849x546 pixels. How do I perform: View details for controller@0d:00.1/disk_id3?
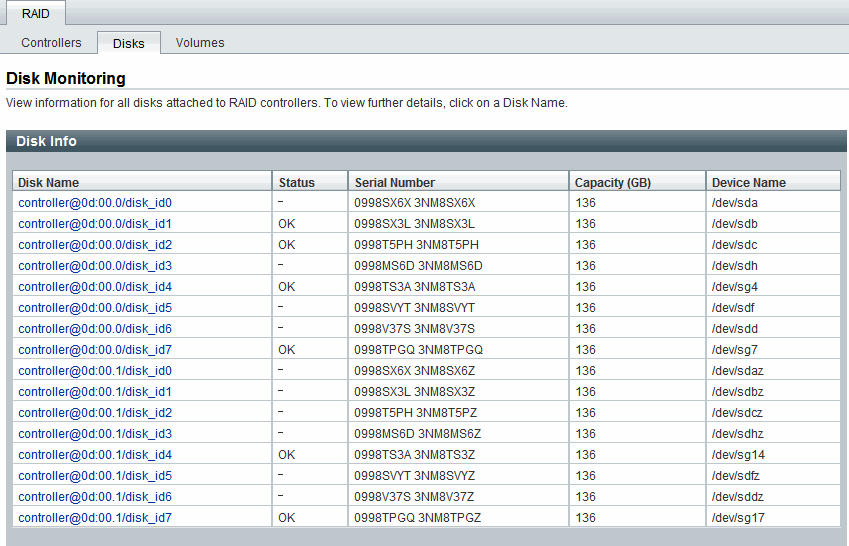[x=95, y=434]
